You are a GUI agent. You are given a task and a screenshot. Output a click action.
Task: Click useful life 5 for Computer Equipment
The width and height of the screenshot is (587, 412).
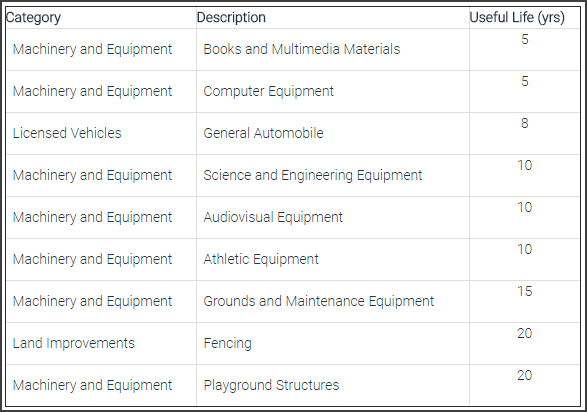[x=524, y=81]
